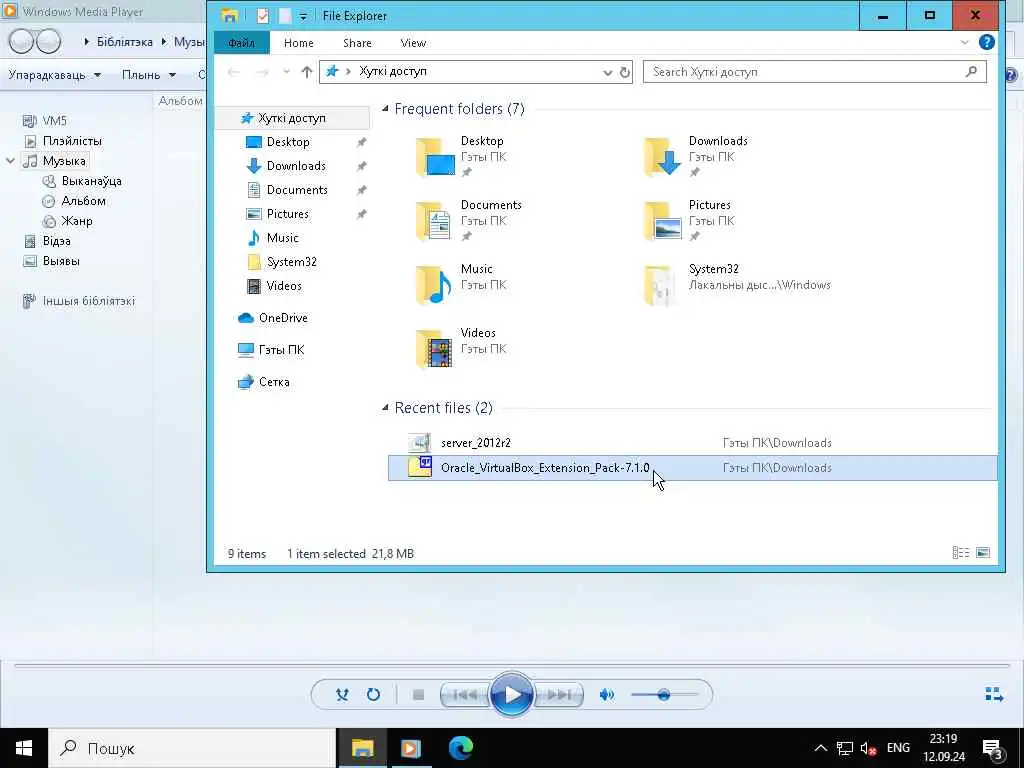
Task: Toggle repeat in Windows Media Player
Action: tap(373, 695)
